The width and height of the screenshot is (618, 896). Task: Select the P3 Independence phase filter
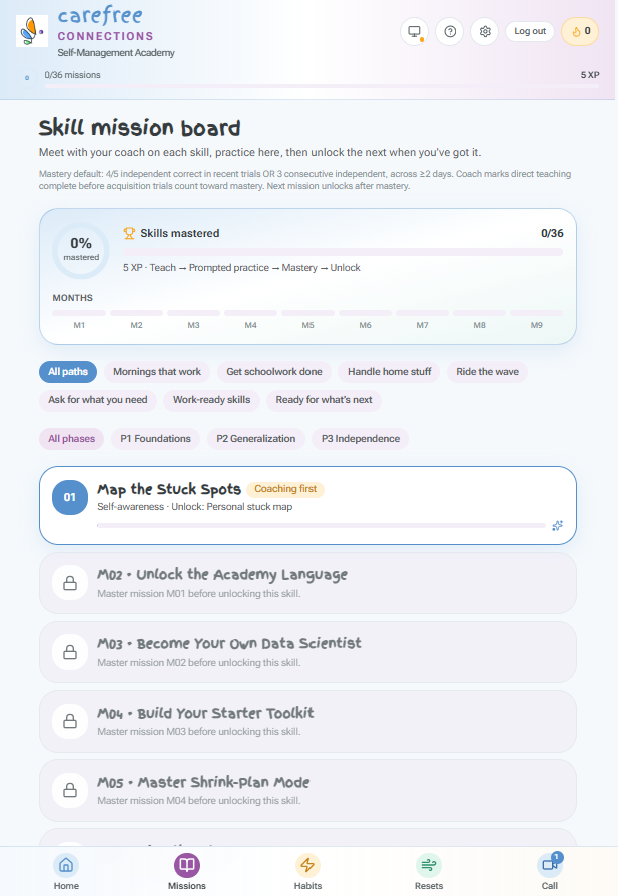coord(361,439)
